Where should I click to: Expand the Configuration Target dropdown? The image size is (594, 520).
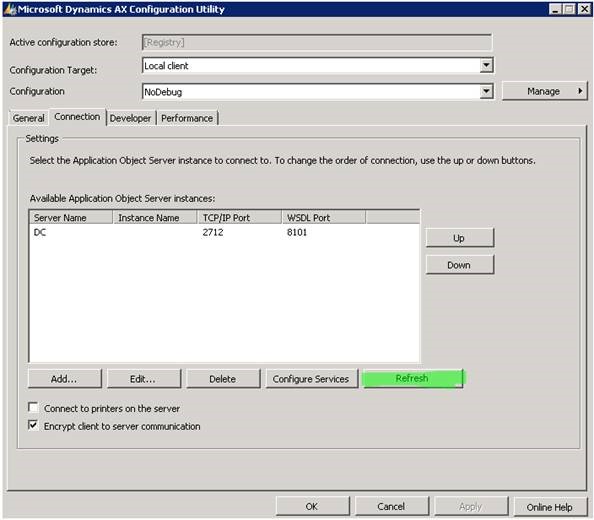click(x=486, y=65)
